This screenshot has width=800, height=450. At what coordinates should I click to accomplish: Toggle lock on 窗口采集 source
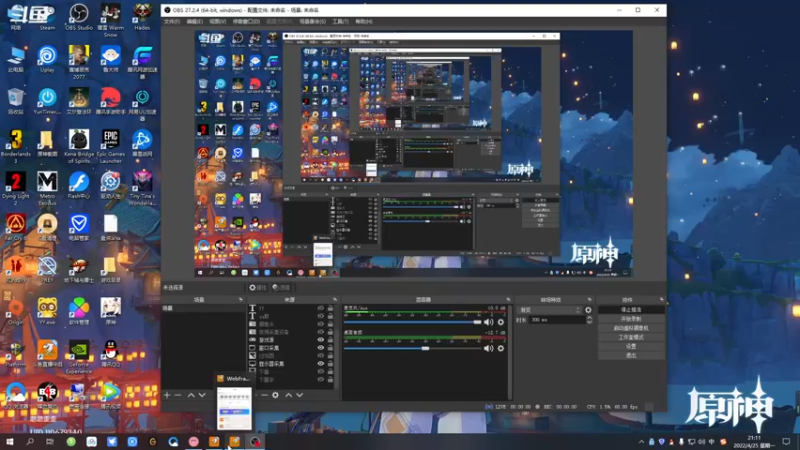click(330, 348)
